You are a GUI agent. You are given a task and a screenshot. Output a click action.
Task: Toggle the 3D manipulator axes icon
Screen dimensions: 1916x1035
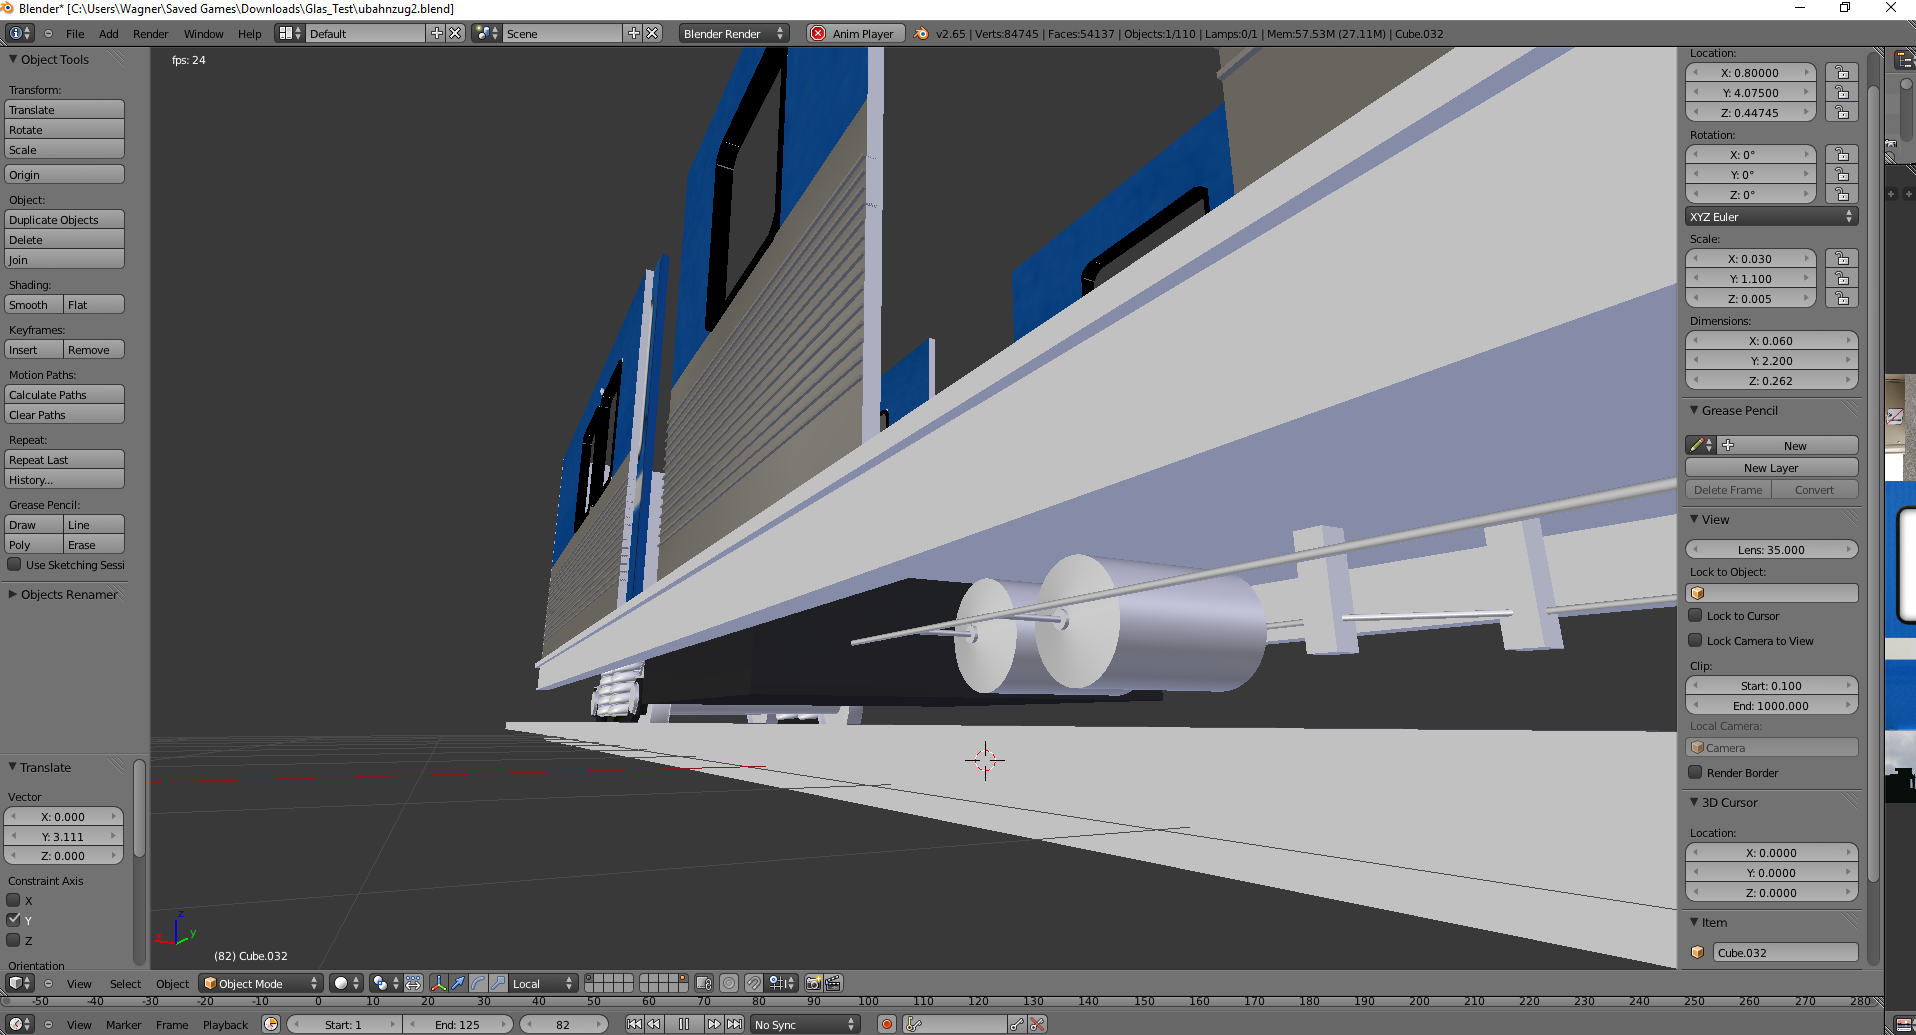(x=438, y=983)
